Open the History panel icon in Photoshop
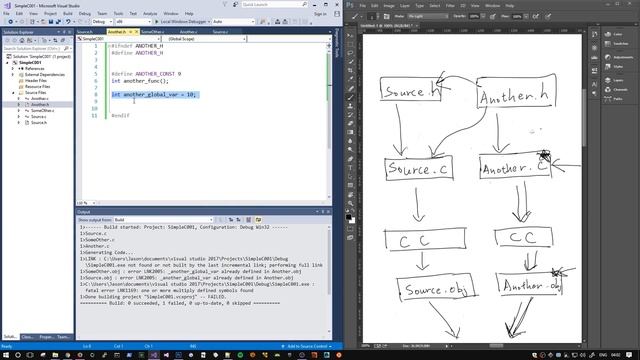The width and height of the screenshot is (640, 360). coord(594,34)
